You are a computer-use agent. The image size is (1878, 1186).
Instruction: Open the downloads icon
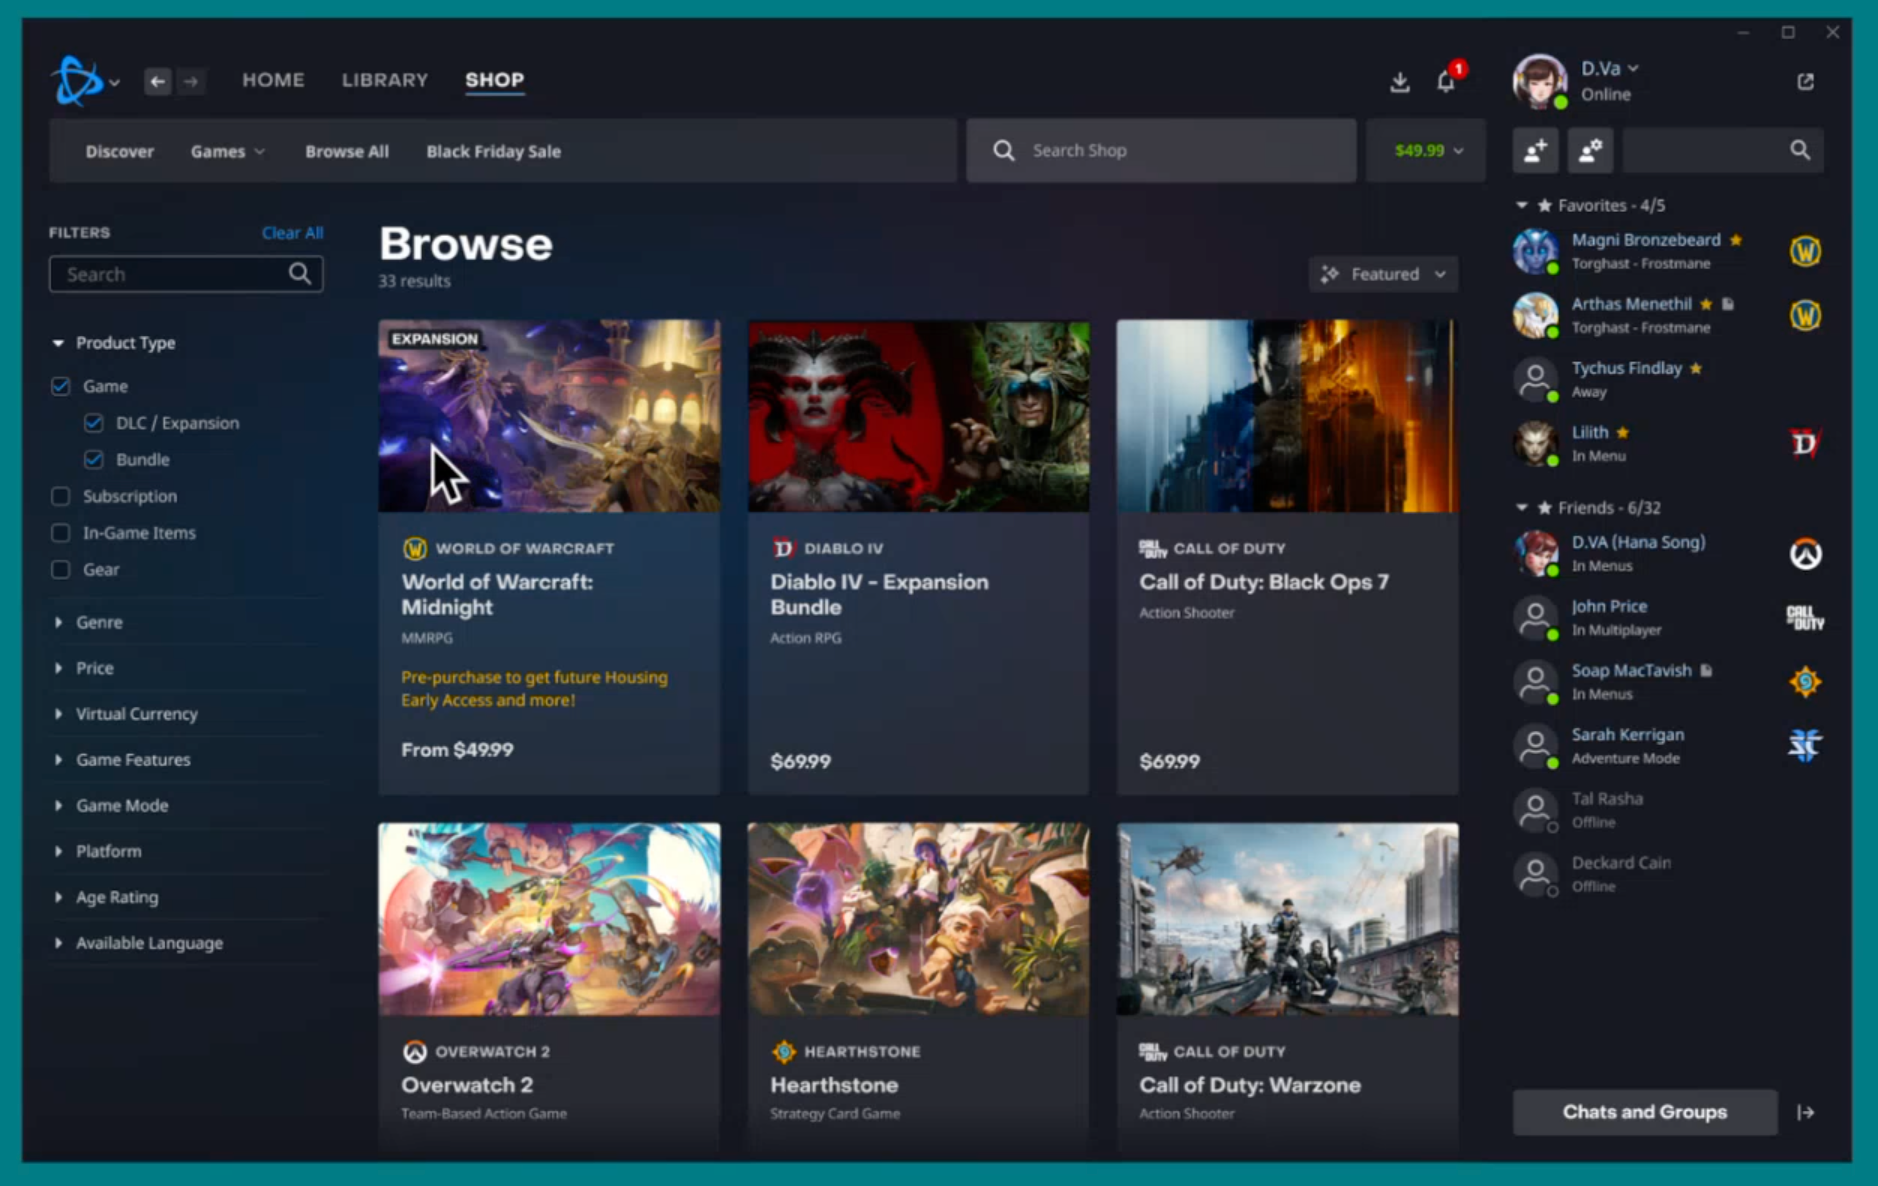pyautogui.click(x=1400, y=82)
